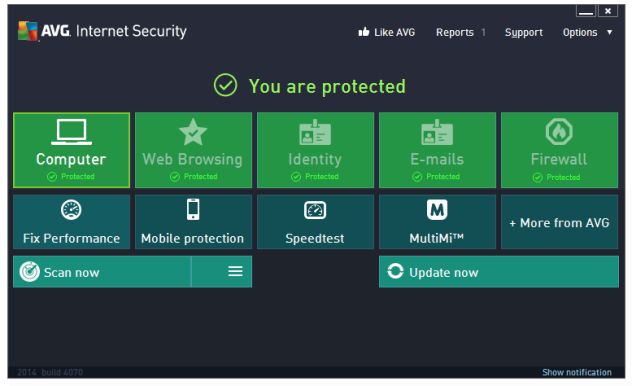Click the Show notification link

coord(576,372)
